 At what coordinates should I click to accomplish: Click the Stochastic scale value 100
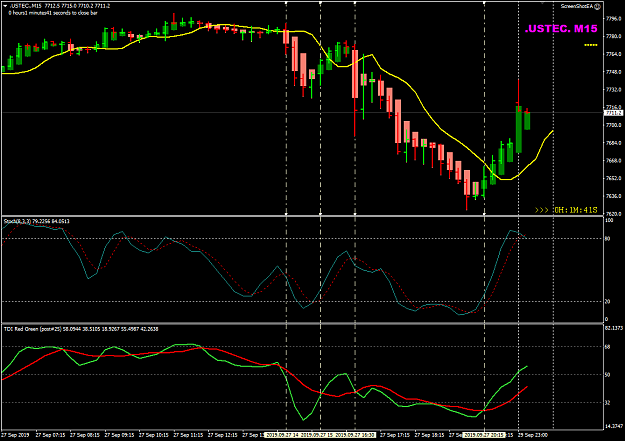[609, 221]
